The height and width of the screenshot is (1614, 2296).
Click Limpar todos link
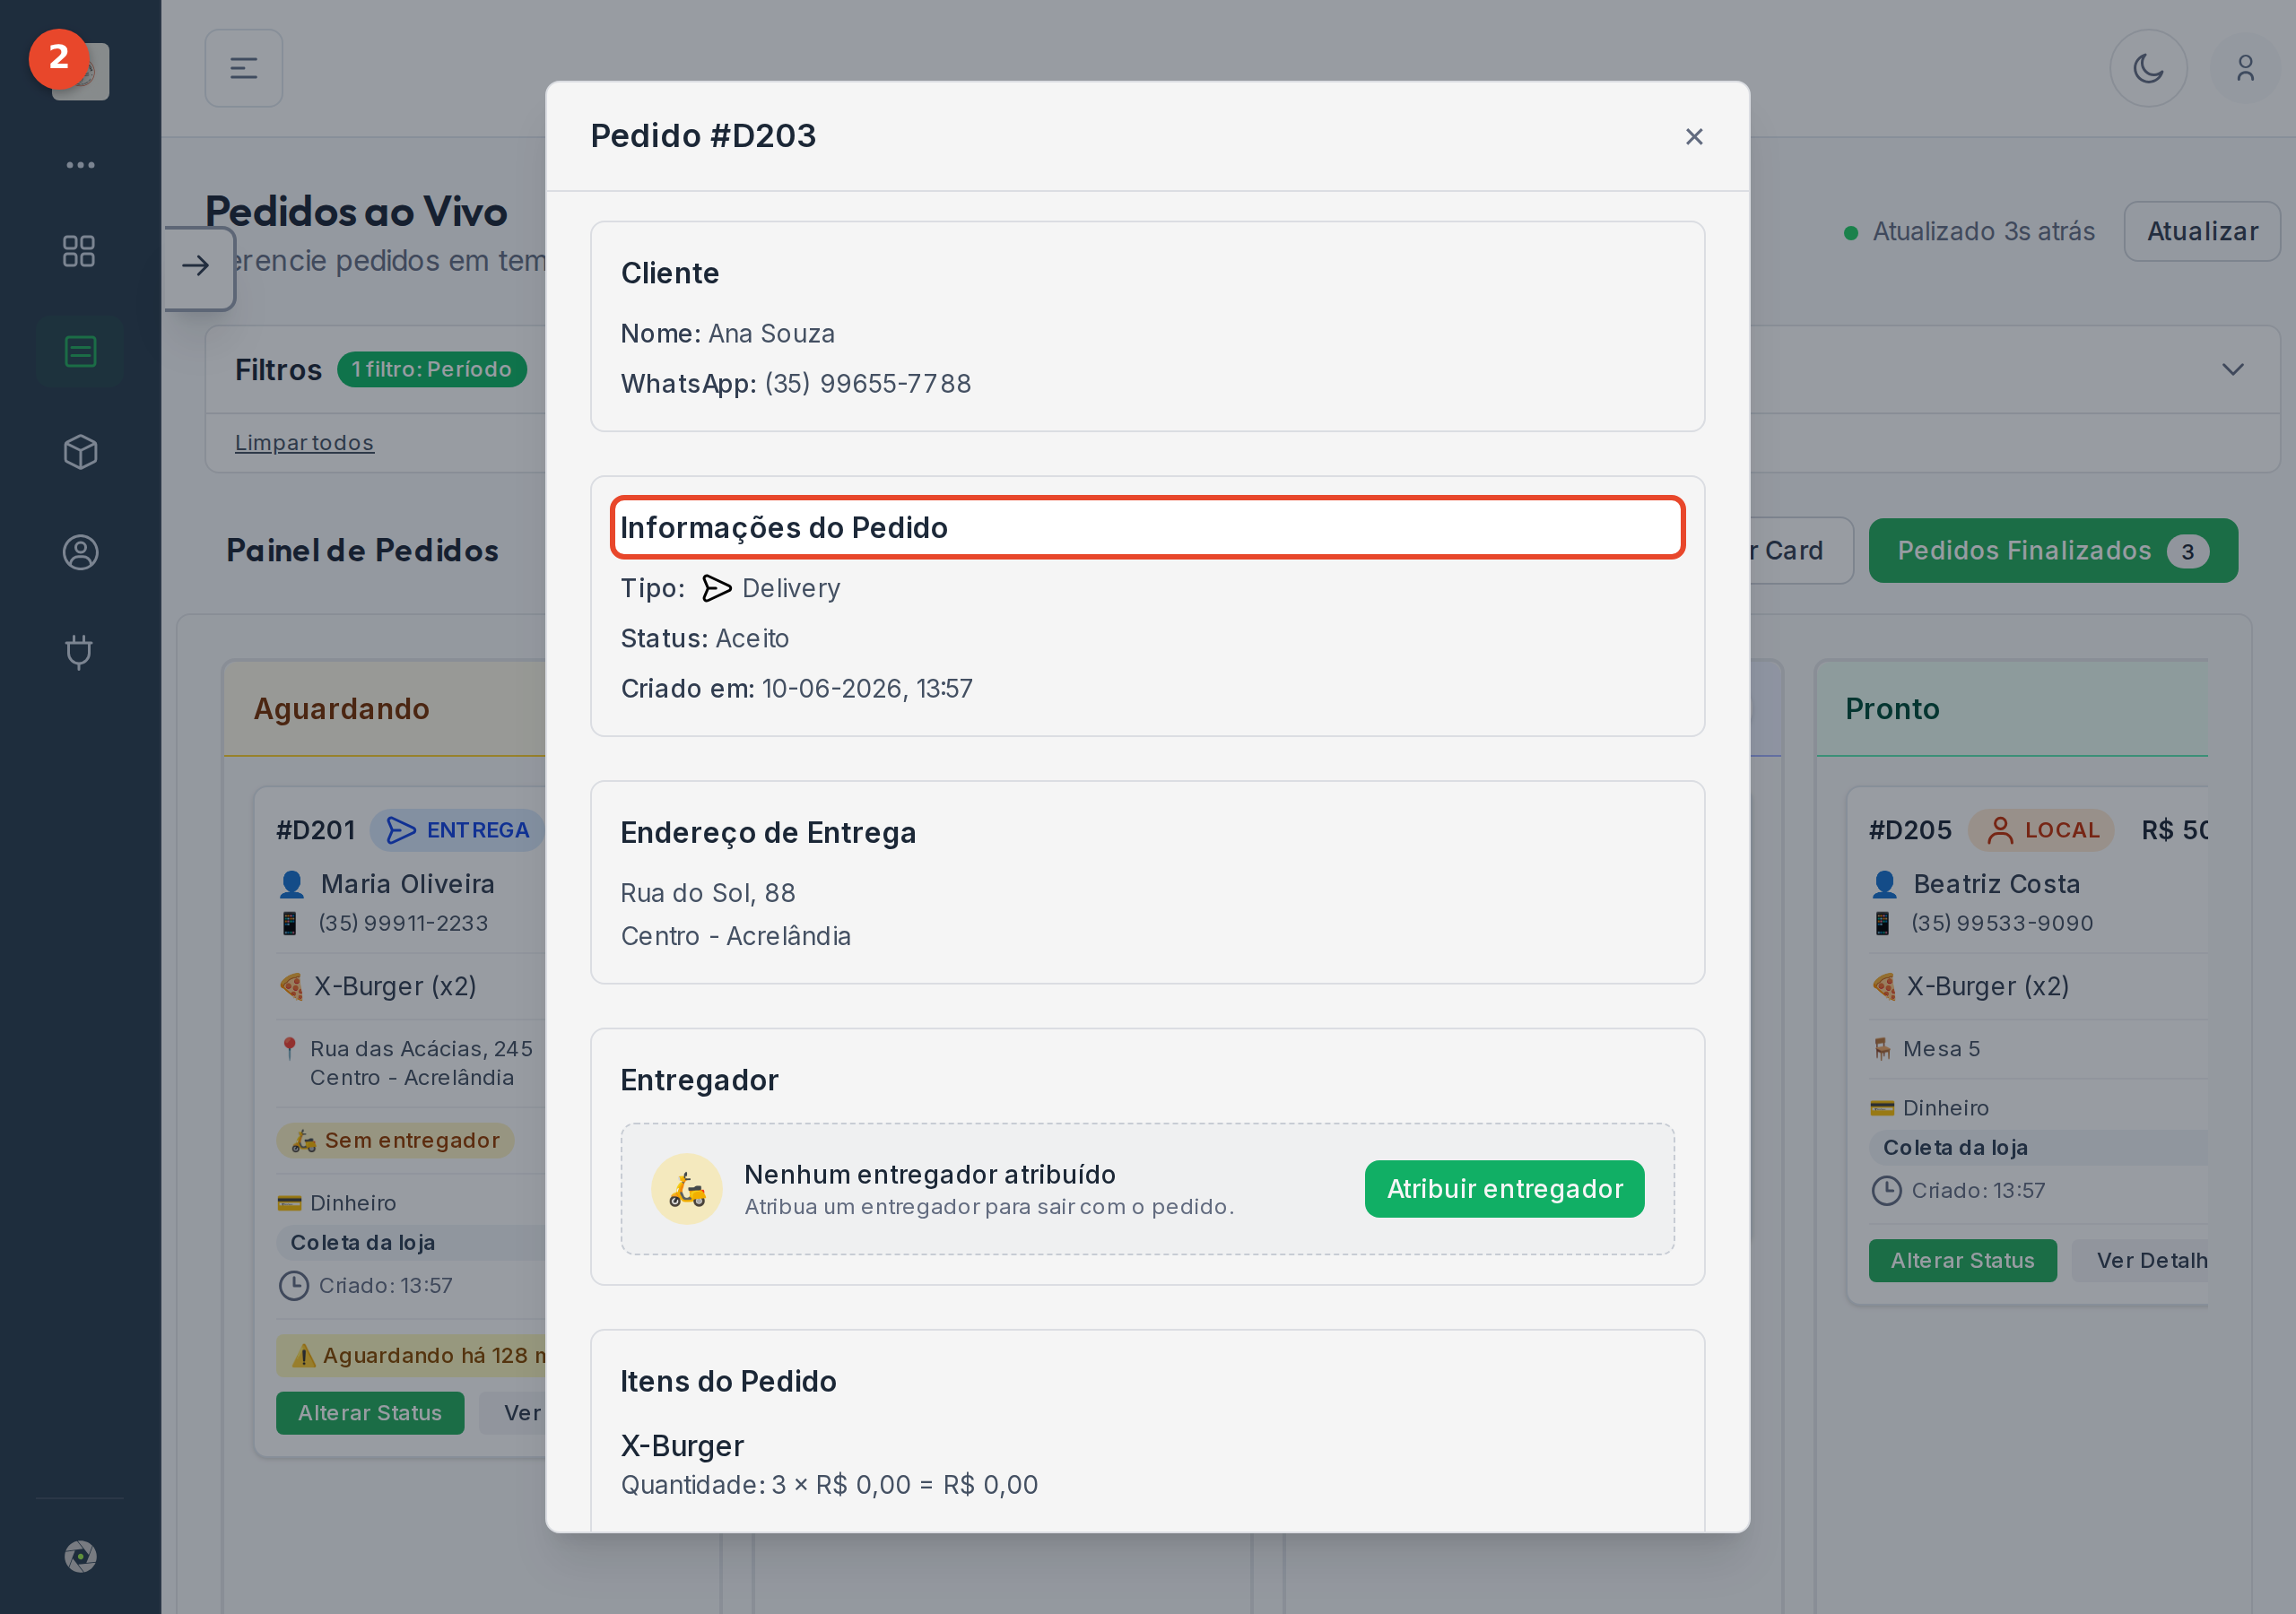click(304, 443)
